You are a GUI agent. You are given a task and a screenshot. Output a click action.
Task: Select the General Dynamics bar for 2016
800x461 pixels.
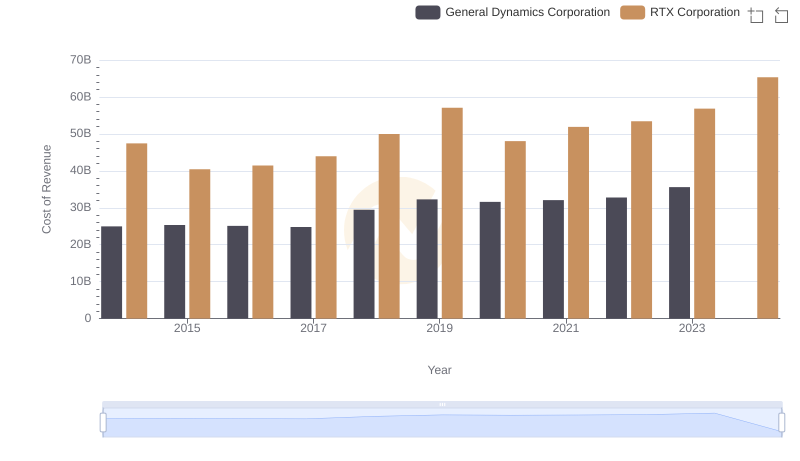click(238, 272)
